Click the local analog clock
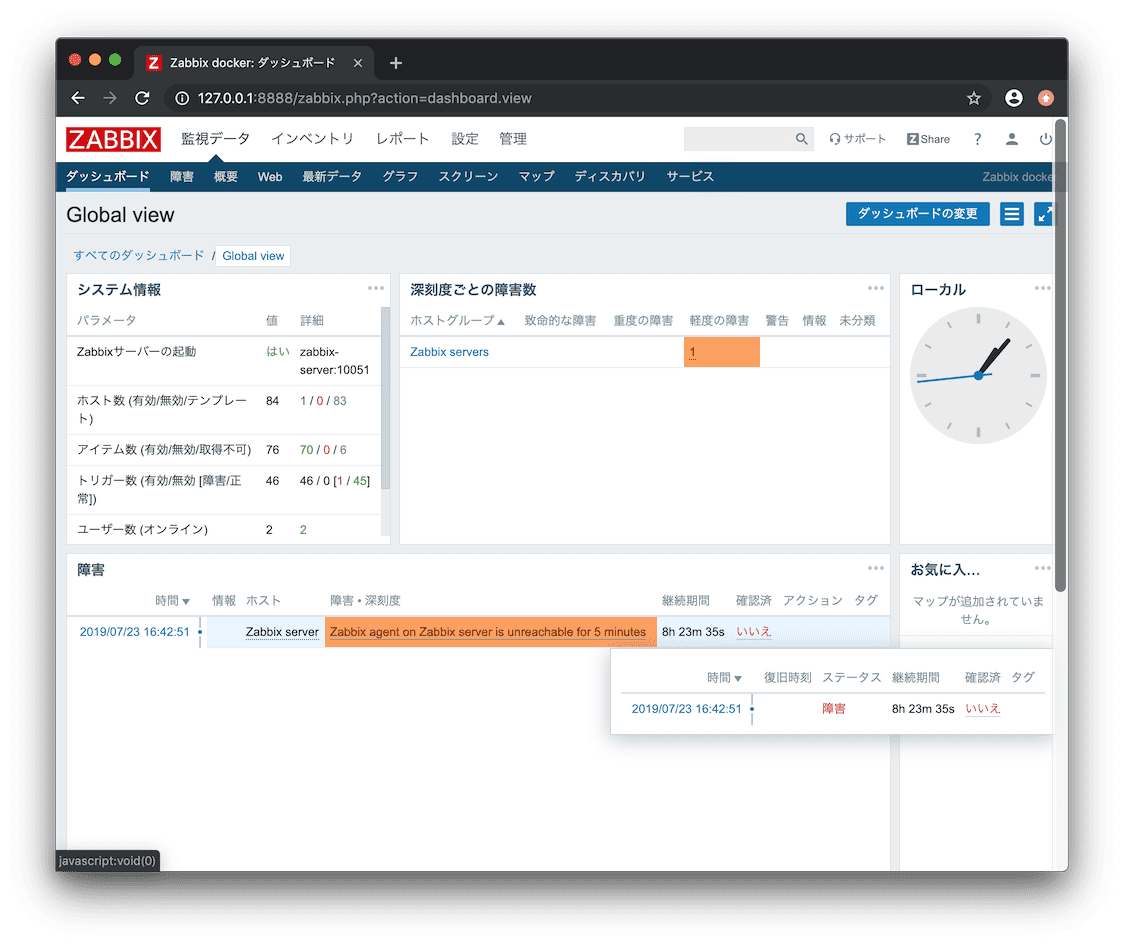1124x945 pixels. (x=978, y=375)
